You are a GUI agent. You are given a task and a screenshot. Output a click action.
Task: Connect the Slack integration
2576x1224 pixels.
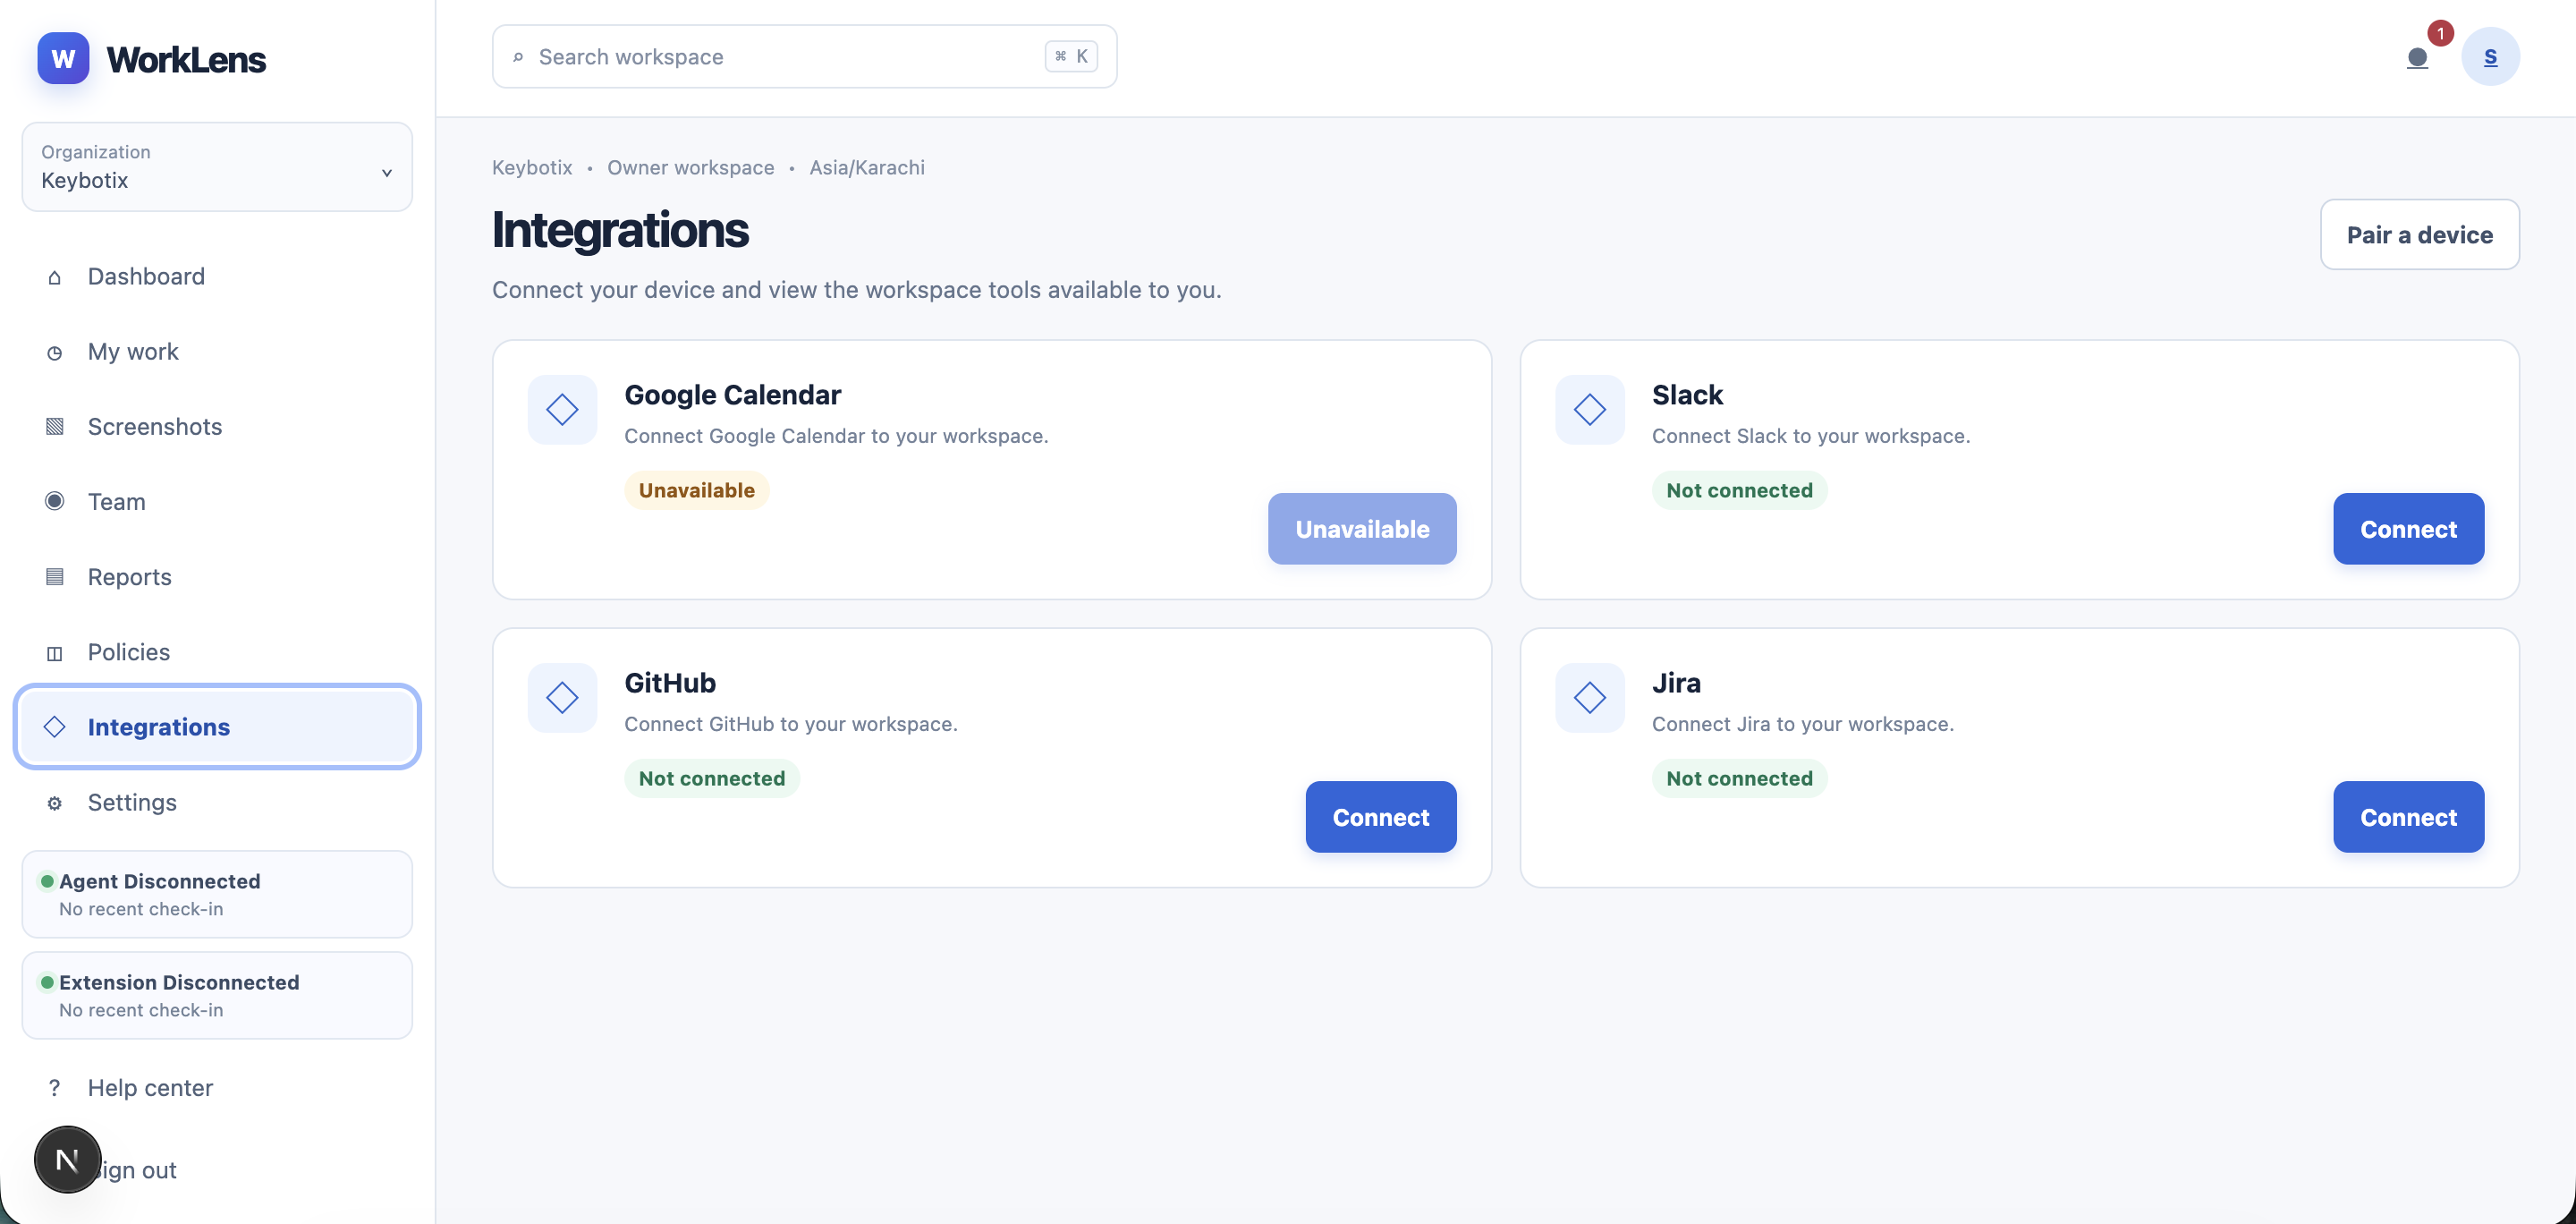2407,529
